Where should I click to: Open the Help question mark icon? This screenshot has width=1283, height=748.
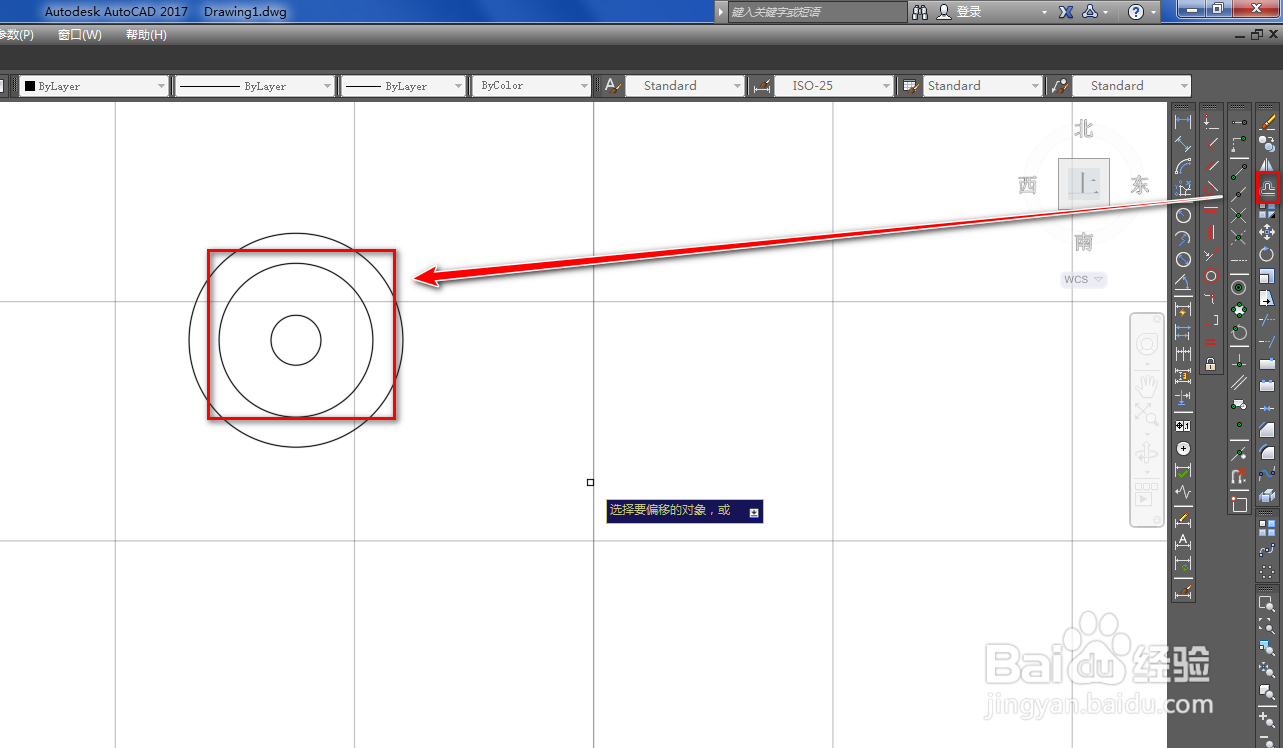(x=1135, y=12)
